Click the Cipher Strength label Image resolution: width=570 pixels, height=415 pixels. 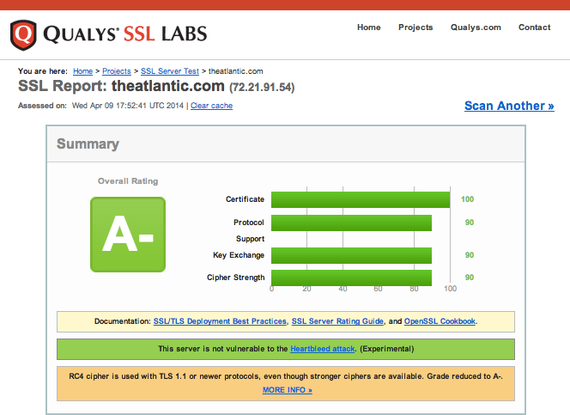(x=236, y=278)
